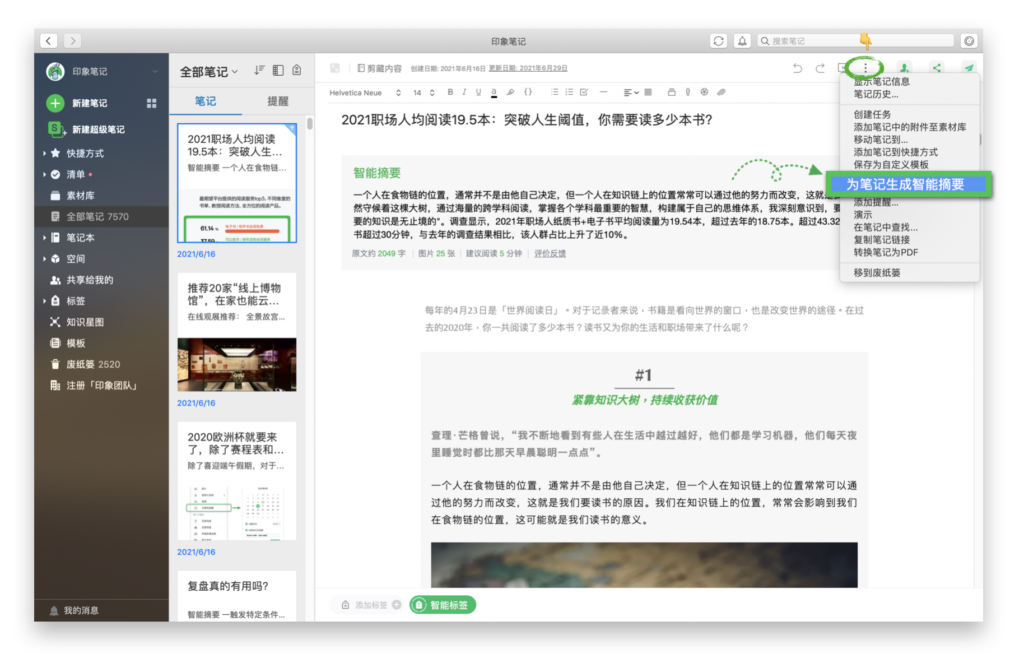The width and height of the screenshot is (1024, 658).
Task: Open the note 2020欧洲杯就要来了
Action: 236,481
